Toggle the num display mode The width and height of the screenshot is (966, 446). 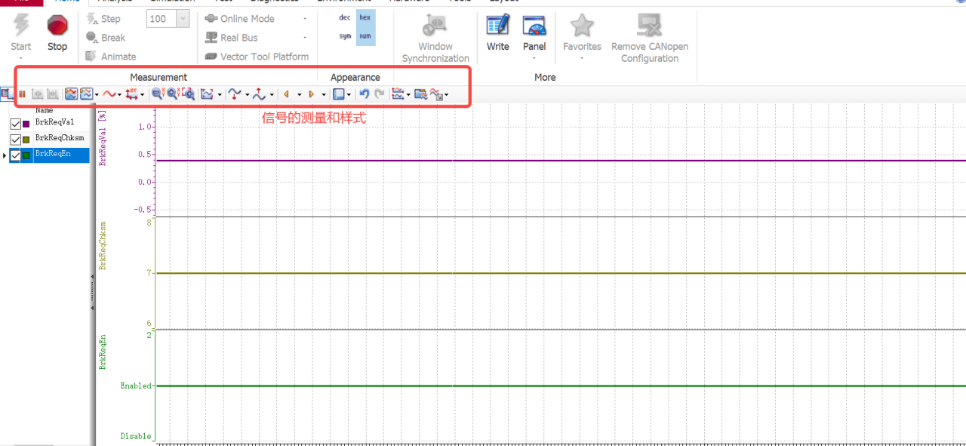tap(365, 36)
